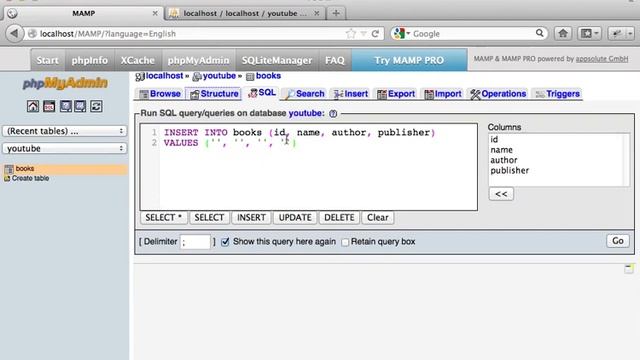
Task: Click the SELECT * button
Action: [164, 218]
